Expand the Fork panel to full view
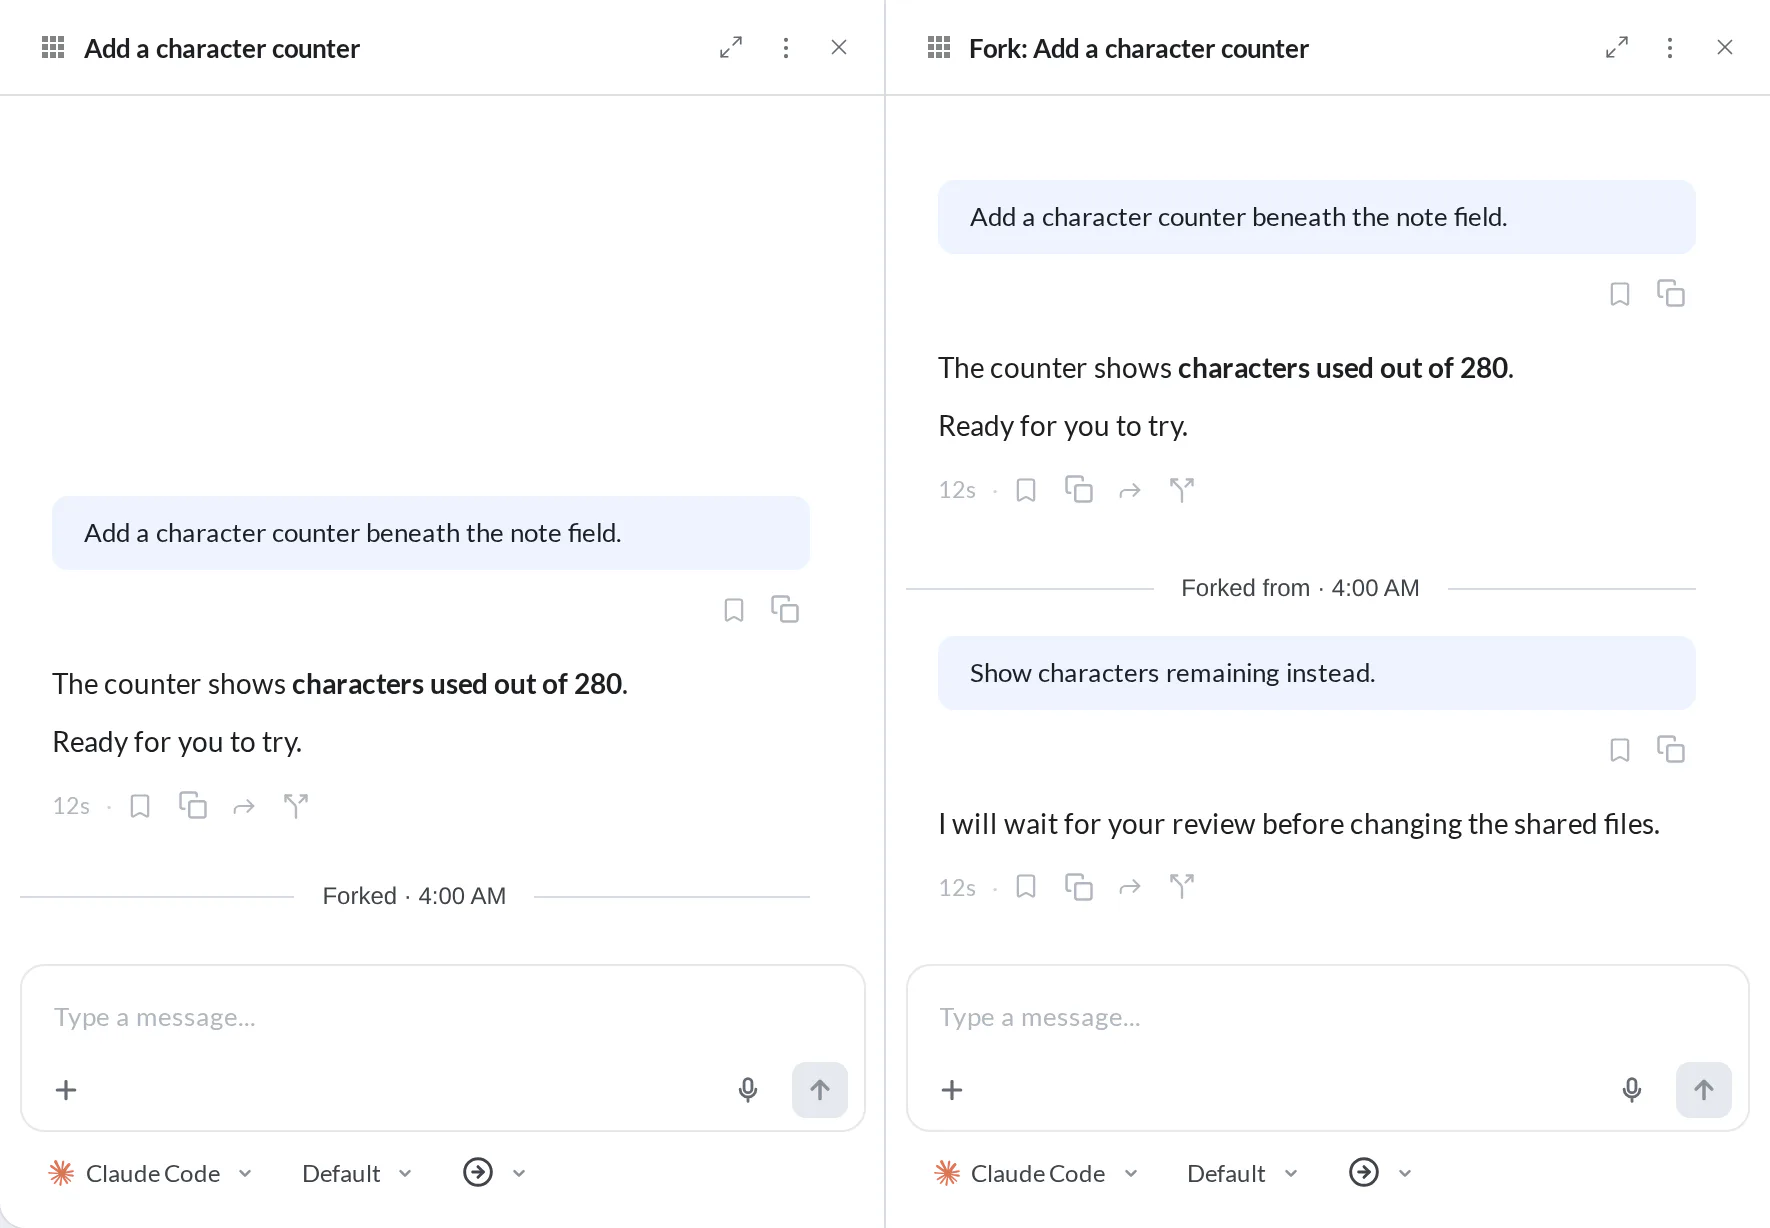 [x=1617, y=47]
